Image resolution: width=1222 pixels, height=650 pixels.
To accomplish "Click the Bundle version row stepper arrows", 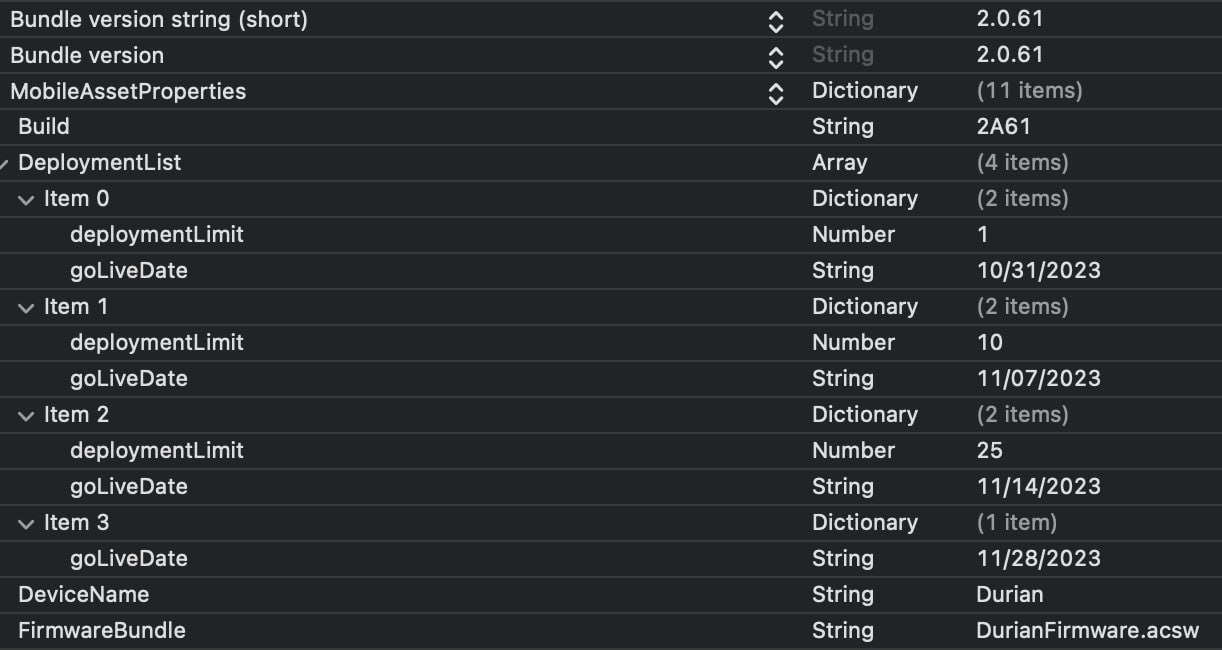I will point(776,56).
